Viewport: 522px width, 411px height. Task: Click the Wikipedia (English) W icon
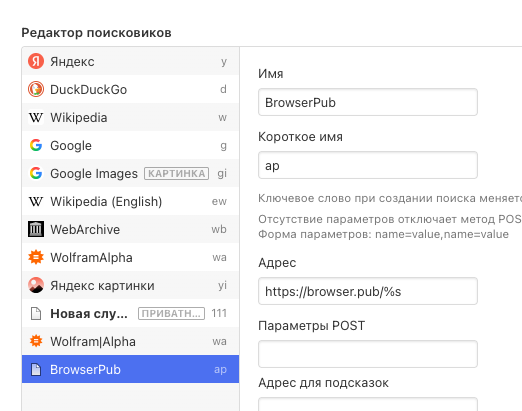click(x=36, y=201)
